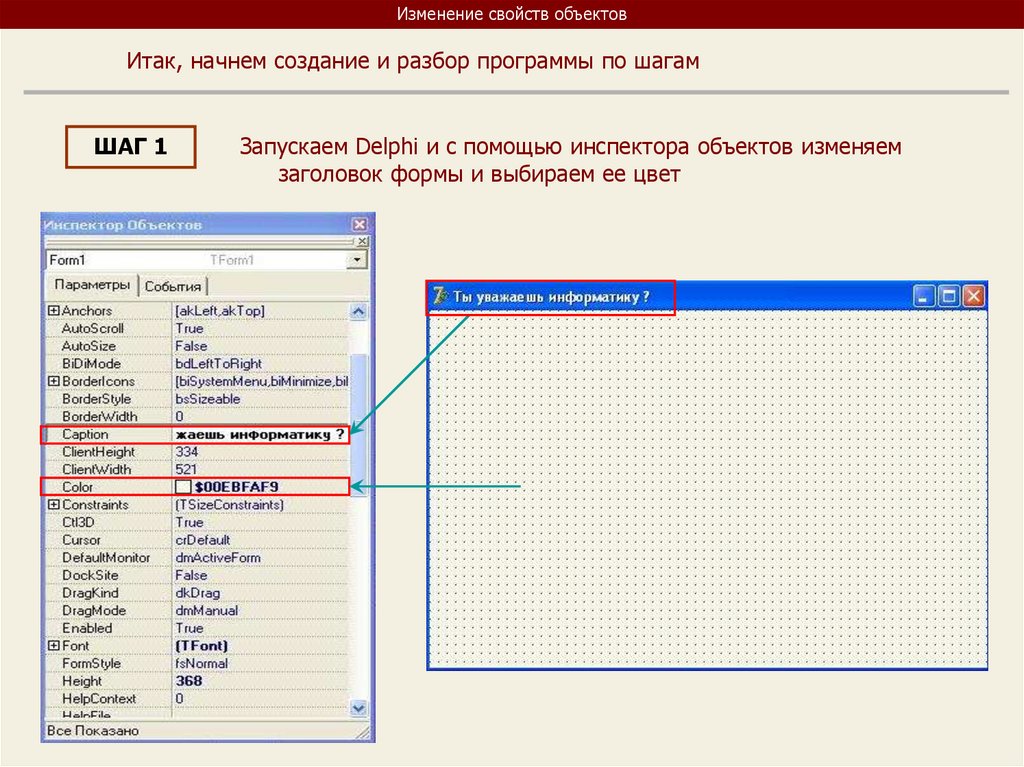
Task: Select the BorderWidth property name
Action: tap(100, 417)
